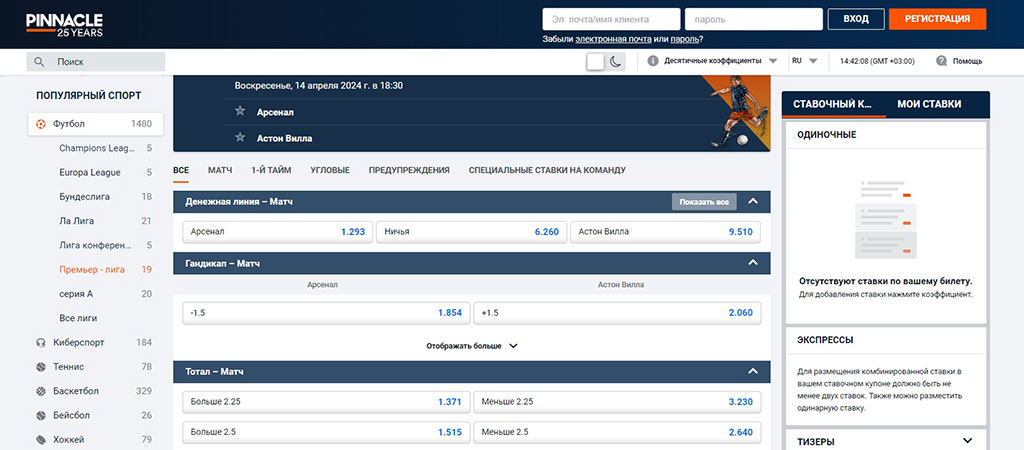Click the Баскетбол ball icon

pyautogui.click(x=41, y=391)
